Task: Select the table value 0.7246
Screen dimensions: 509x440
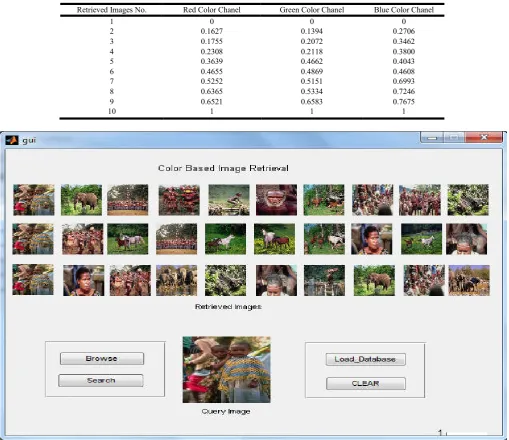Action: pos(404,91)
